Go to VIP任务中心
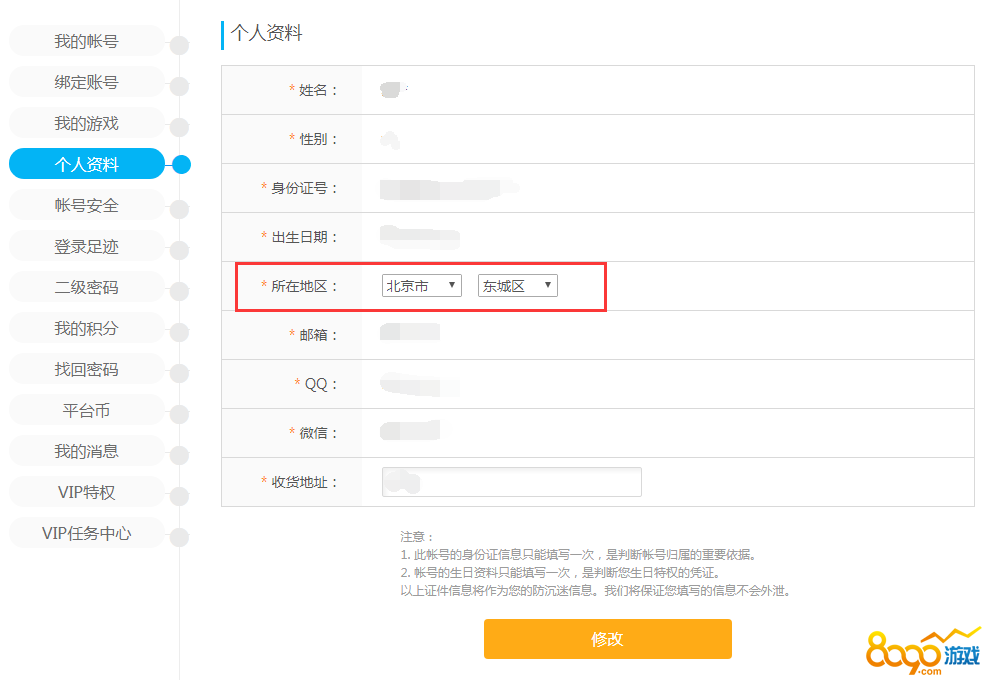 coord(86,533)
